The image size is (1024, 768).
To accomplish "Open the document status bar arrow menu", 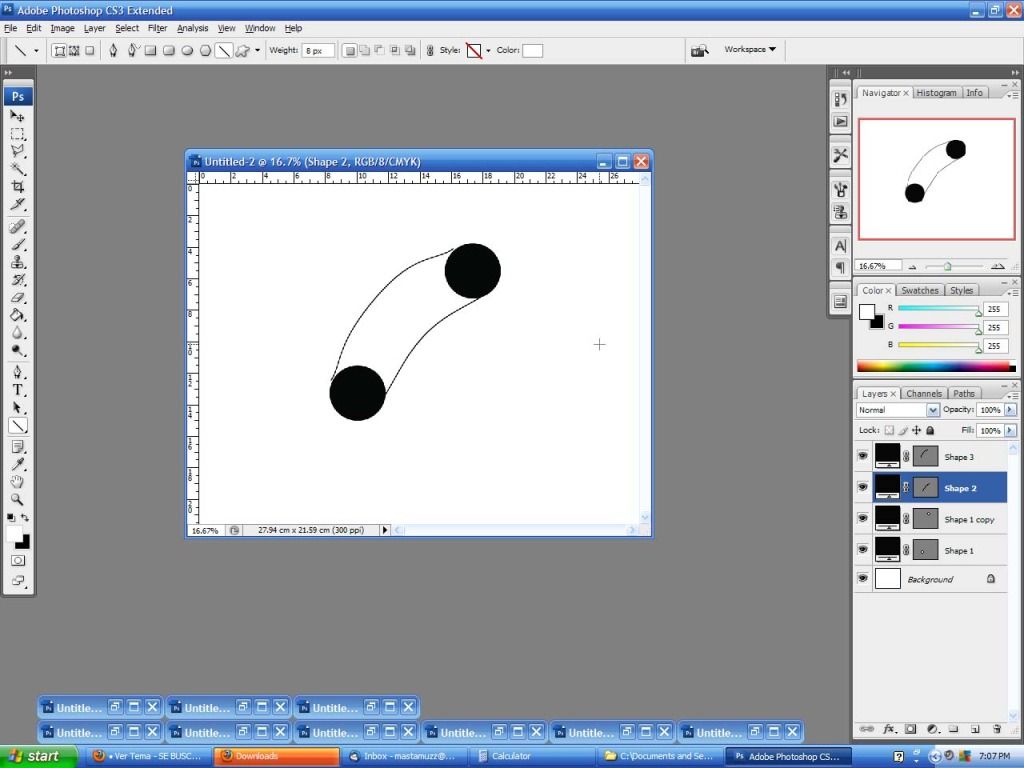I will (385, 530).
